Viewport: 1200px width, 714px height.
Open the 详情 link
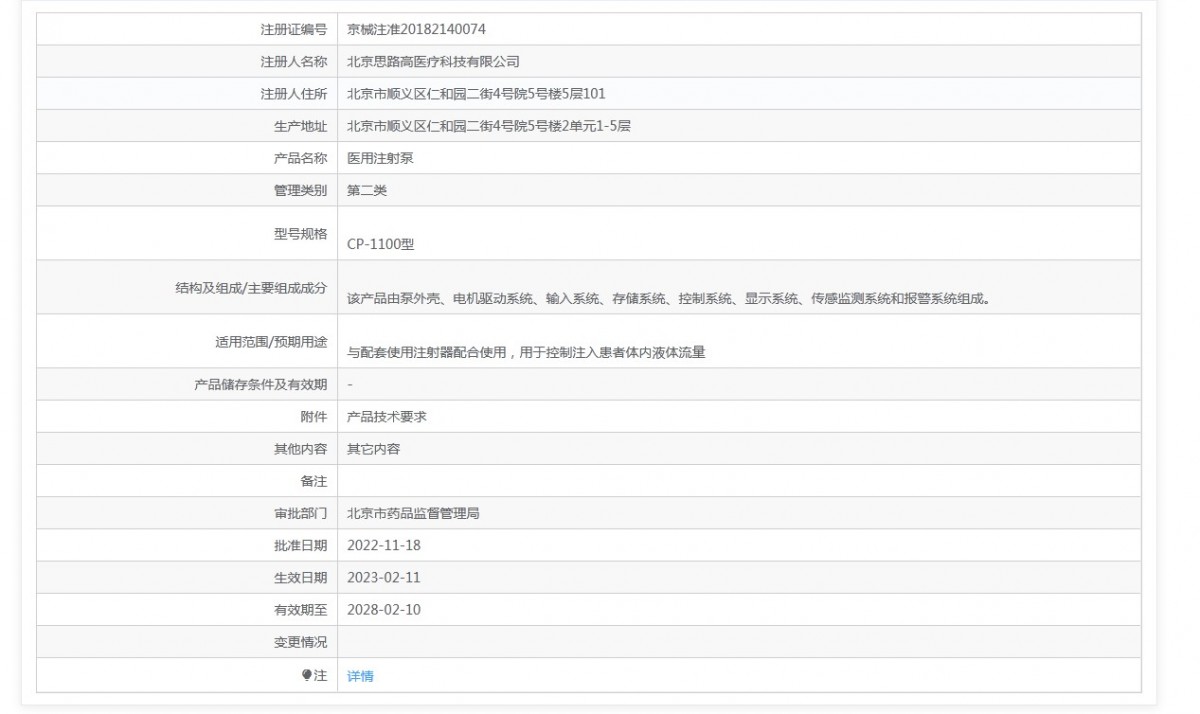tap(360, 676)
